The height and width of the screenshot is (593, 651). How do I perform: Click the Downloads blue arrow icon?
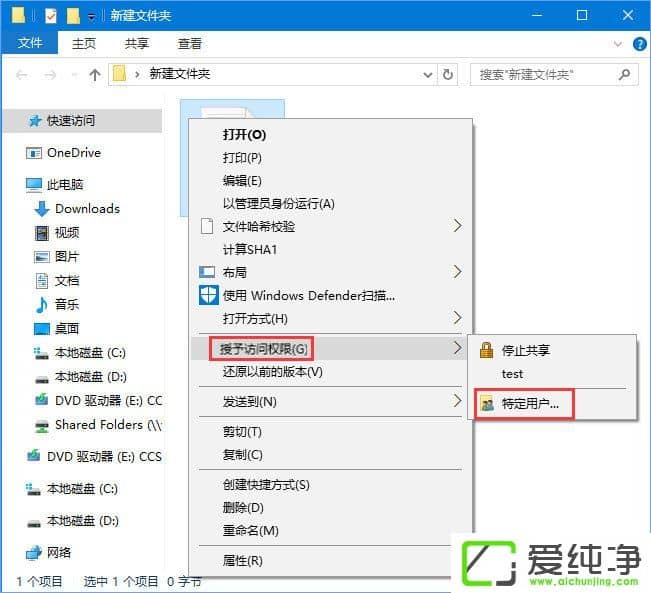tap(42, 209)
